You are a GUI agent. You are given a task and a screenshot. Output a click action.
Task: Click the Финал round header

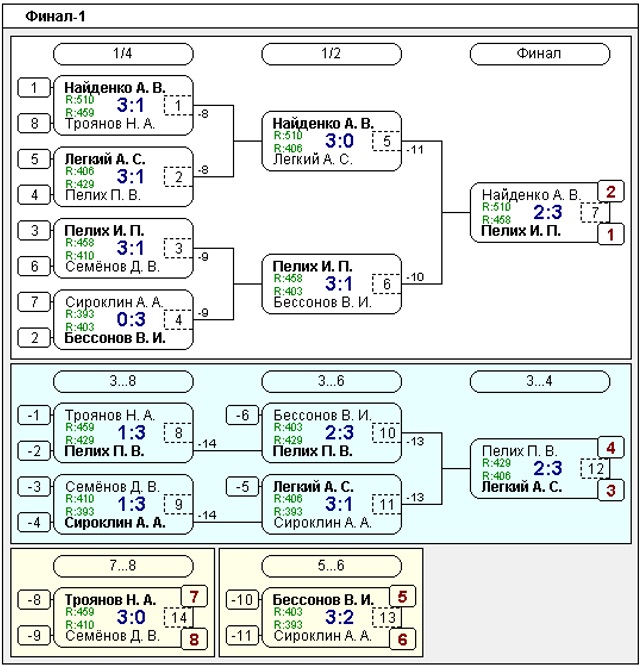540,54
